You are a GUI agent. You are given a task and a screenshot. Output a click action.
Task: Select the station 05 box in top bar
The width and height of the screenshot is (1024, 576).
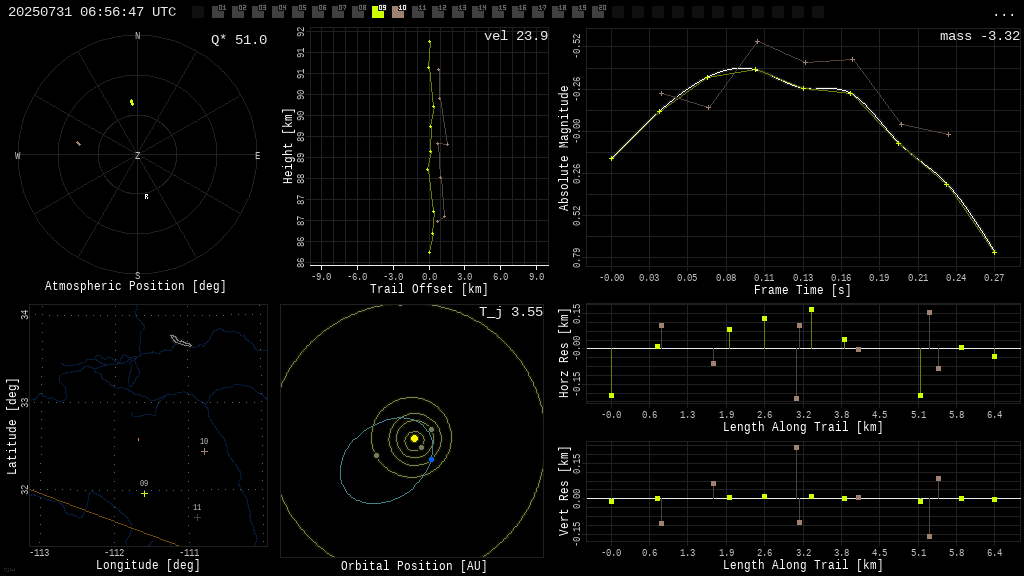[x=298, y=12]
